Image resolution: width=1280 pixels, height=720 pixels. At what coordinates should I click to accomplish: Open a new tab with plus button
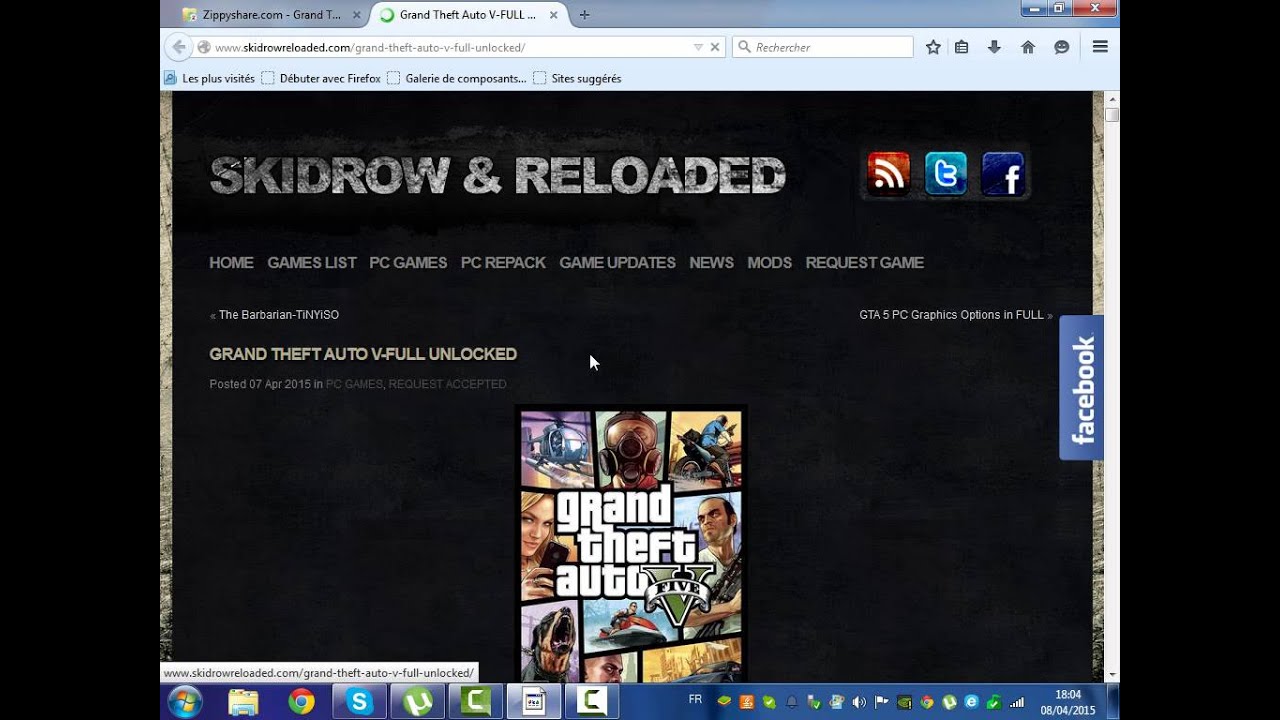point(584,15)
